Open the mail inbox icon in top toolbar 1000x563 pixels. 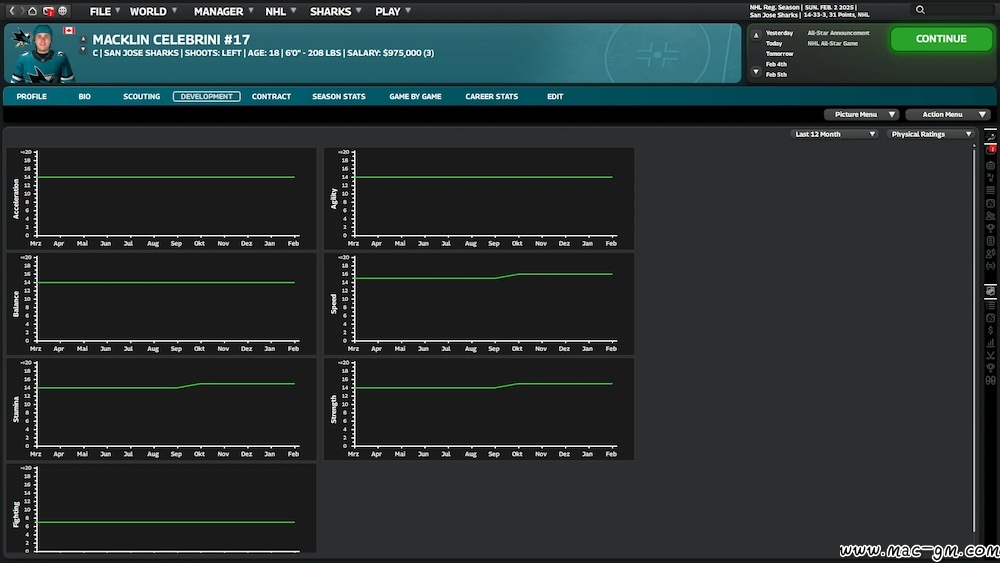(48, 11)
